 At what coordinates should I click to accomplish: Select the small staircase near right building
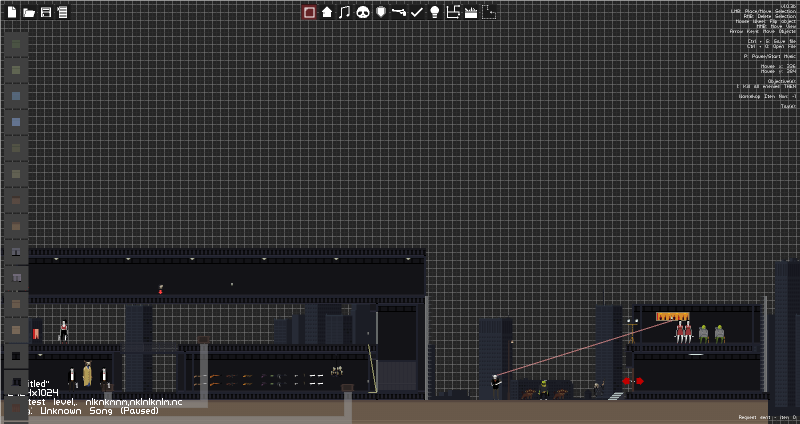coord(616,396)
